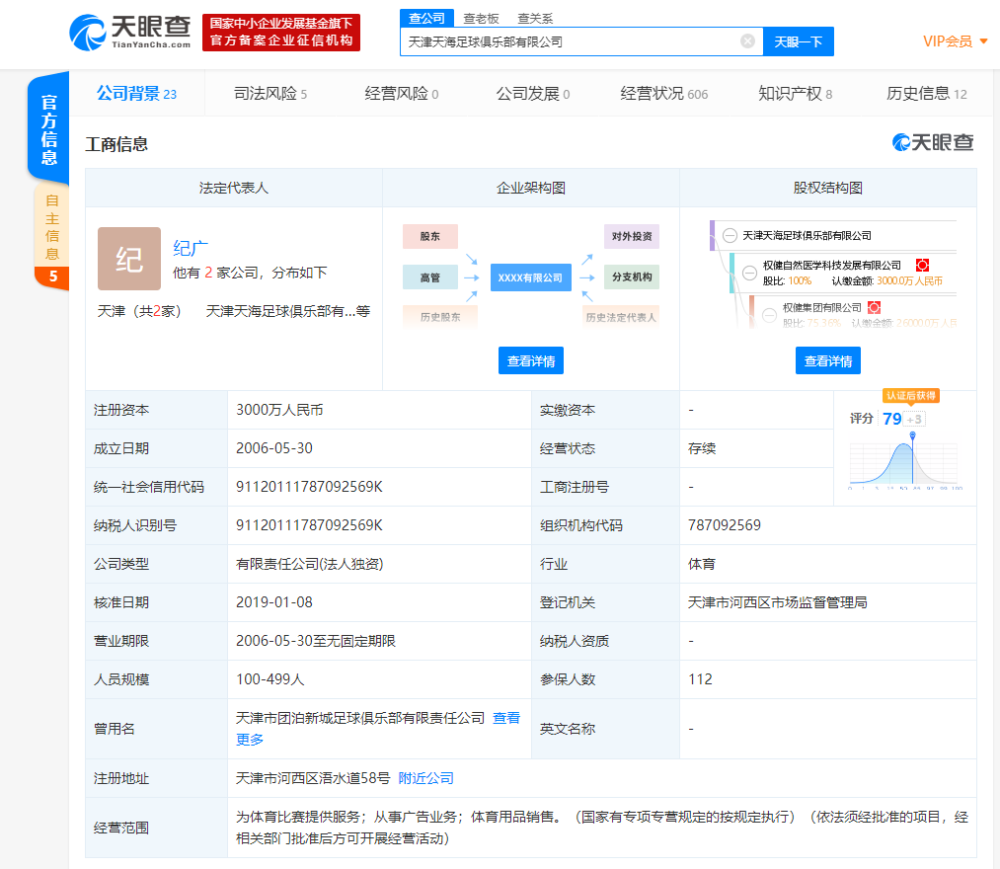Click the red company icon beside 权健自然医学科技发展有限公司
The width and height of the screenshot is (1000, 869).
coord(921,265)
